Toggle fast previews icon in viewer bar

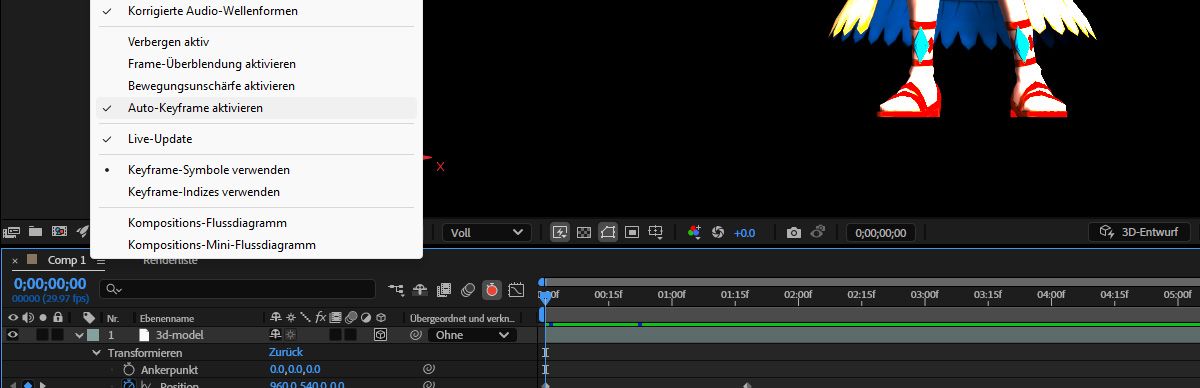[559, 232]
